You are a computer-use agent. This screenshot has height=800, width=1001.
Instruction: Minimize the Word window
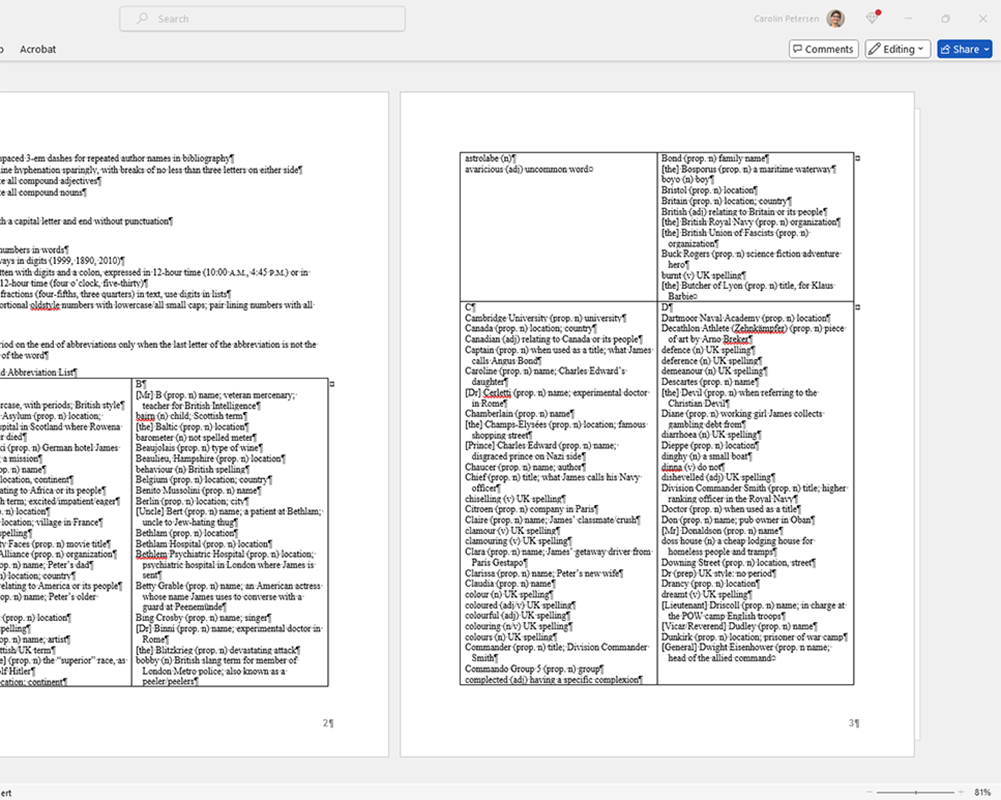(908, 19)
